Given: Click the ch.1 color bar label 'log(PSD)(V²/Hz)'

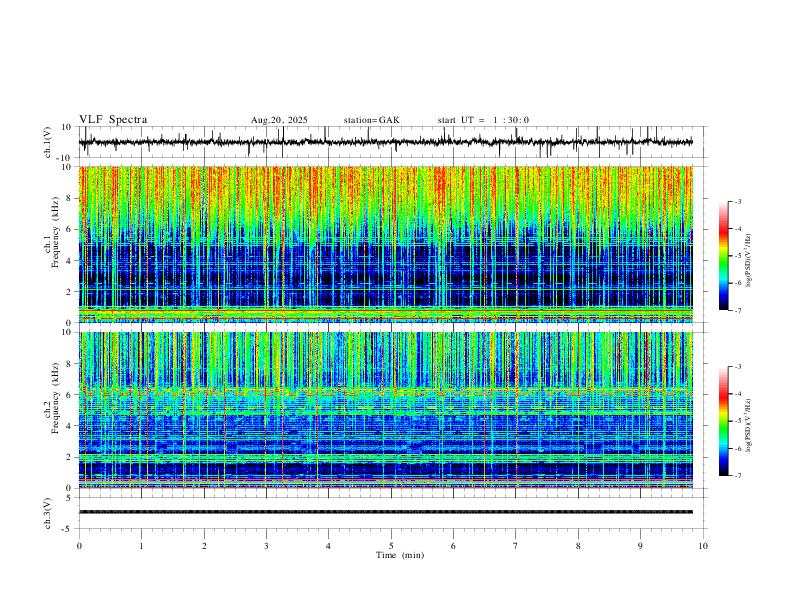Looking at the screenshot, I should click(749, 261).
